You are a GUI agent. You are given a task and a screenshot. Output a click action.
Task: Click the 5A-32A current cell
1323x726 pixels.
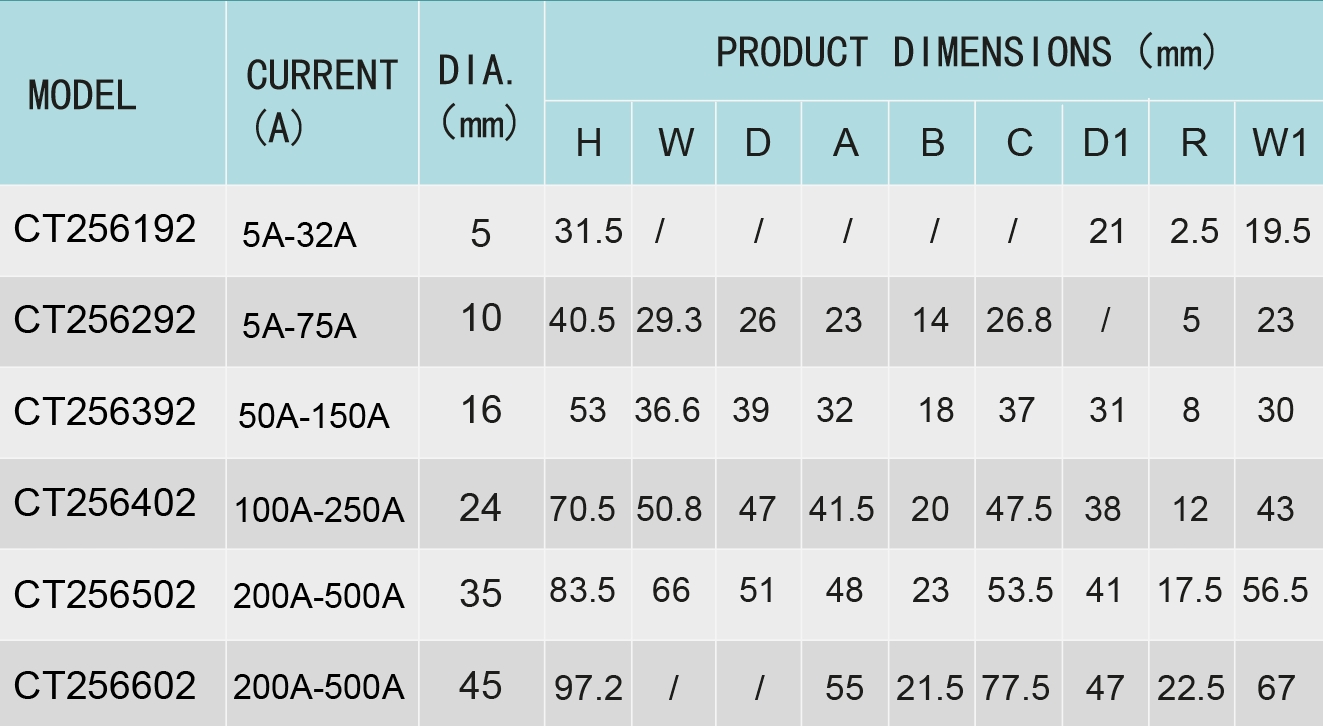pos(299,236)
